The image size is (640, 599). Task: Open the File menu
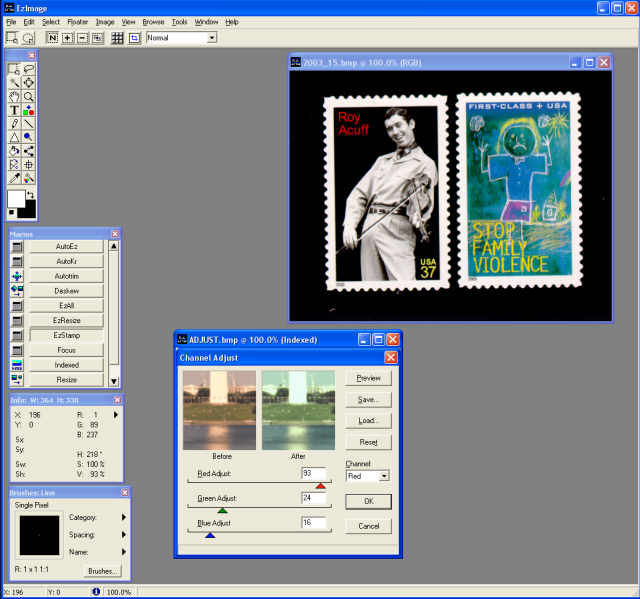(x=11, y=22)
